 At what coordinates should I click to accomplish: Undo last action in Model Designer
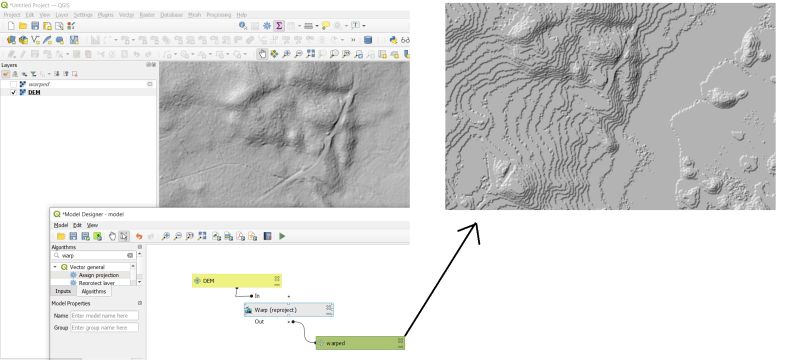(139, 236)
